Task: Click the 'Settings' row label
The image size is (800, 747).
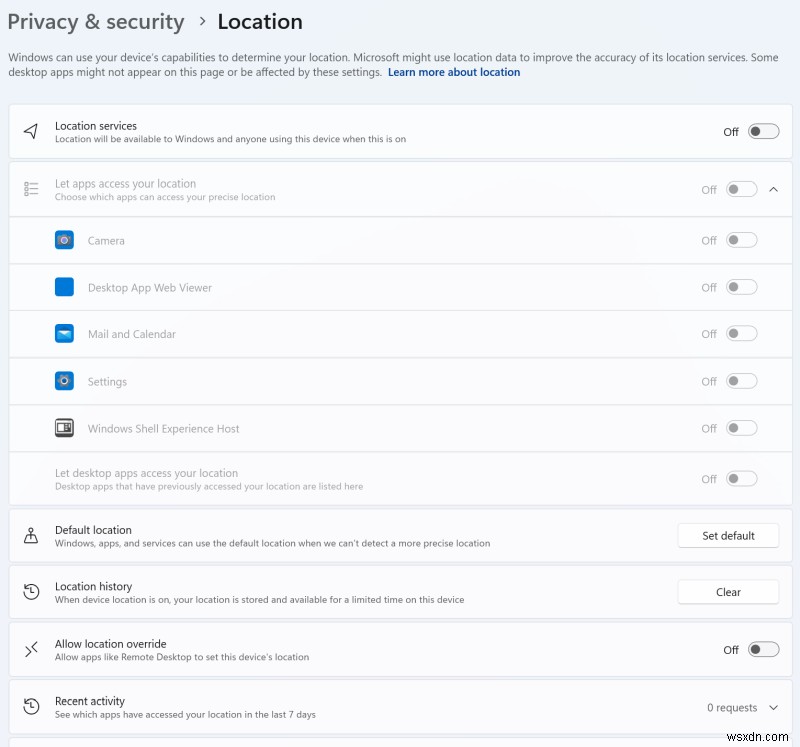Action: (x=107, y=382)
